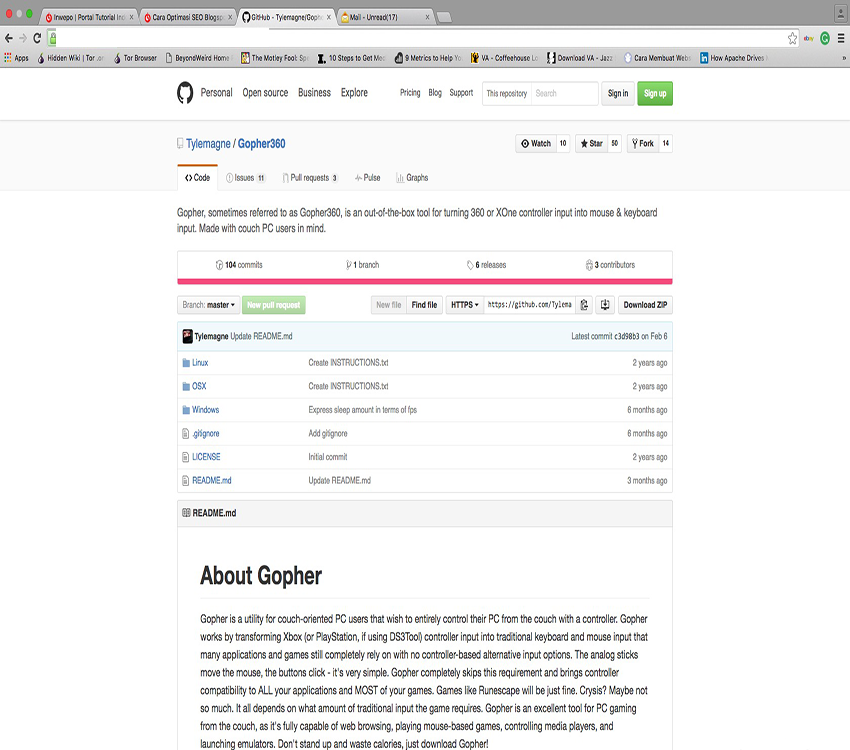Select the Code tab
This screenshot has width=850, height=750.
pos(197,178)
